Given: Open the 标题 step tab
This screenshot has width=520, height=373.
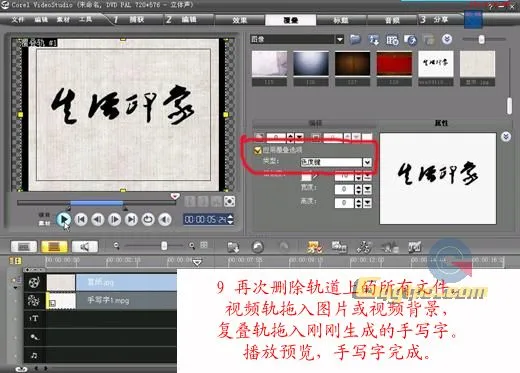Looking at the screenshot, I should [341, 20].
